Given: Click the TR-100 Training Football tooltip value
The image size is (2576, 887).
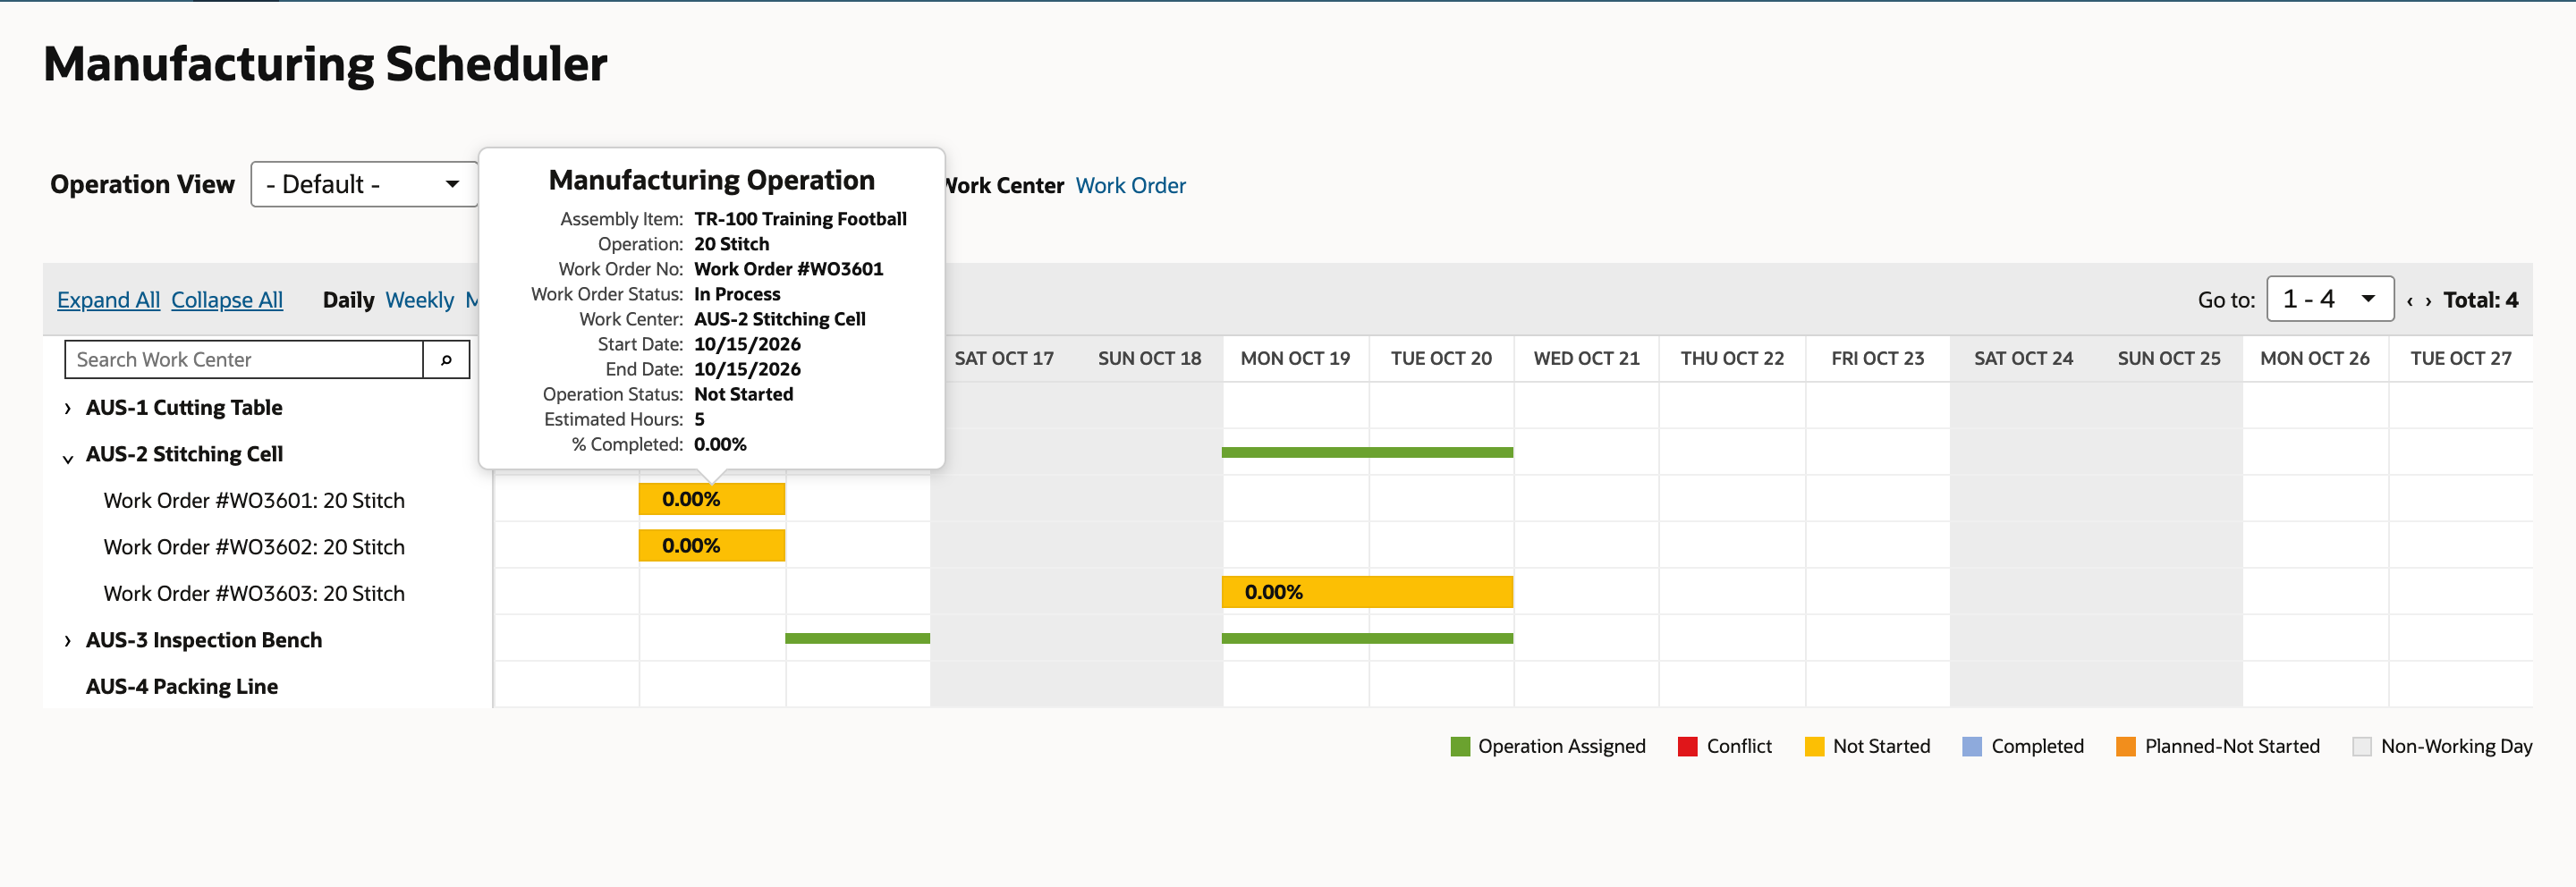Looking at the screenshot, I should click(800, 219).
